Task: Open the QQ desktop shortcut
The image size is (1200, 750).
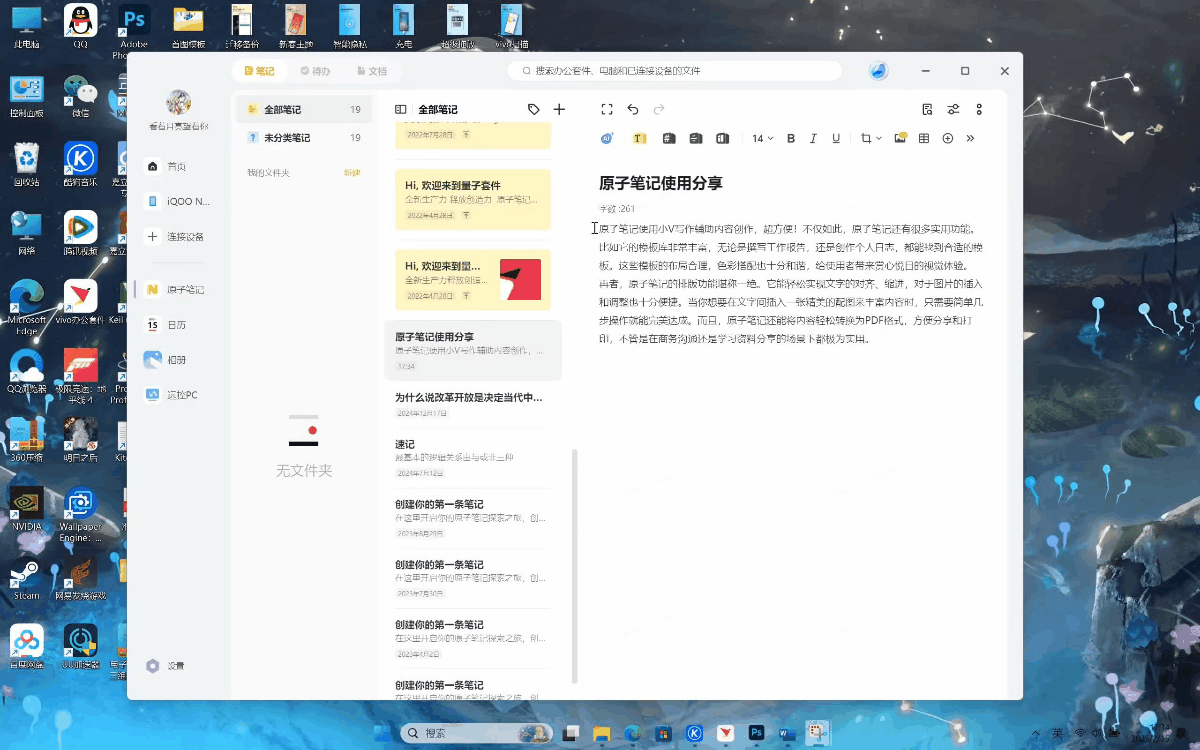Action: 81,26
